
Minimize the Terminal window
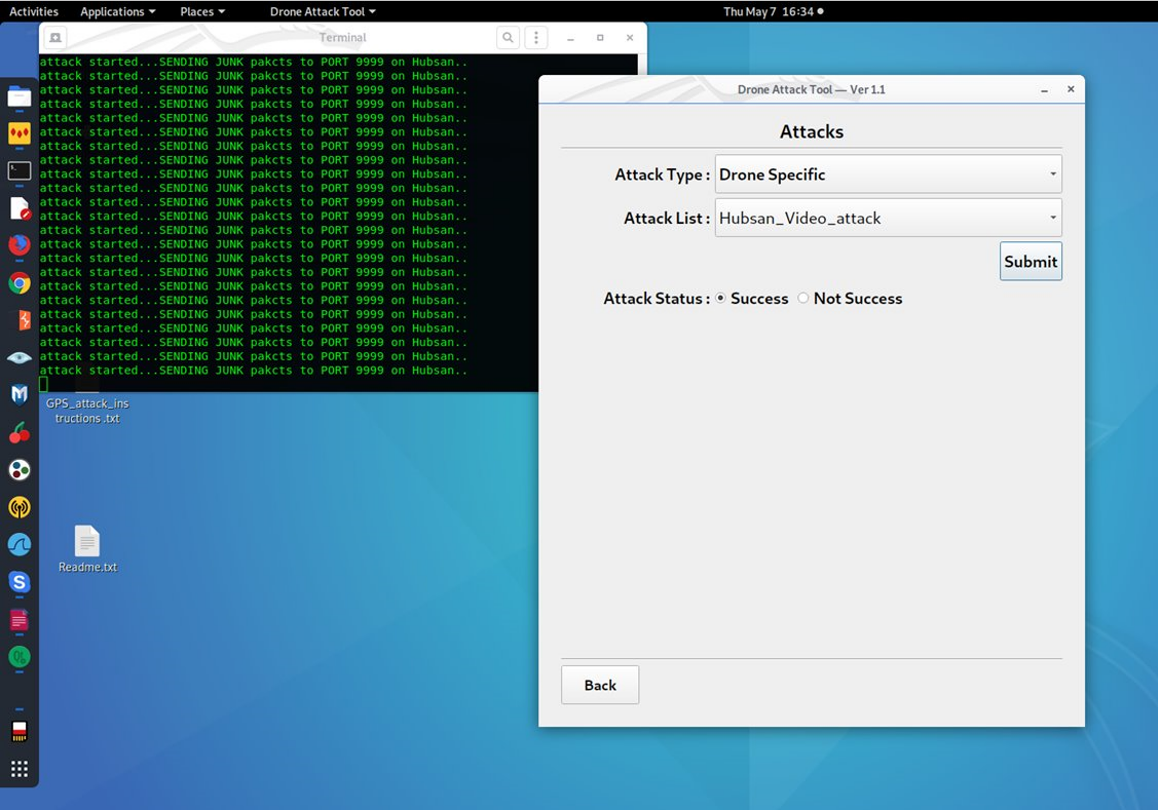(570, 38)
